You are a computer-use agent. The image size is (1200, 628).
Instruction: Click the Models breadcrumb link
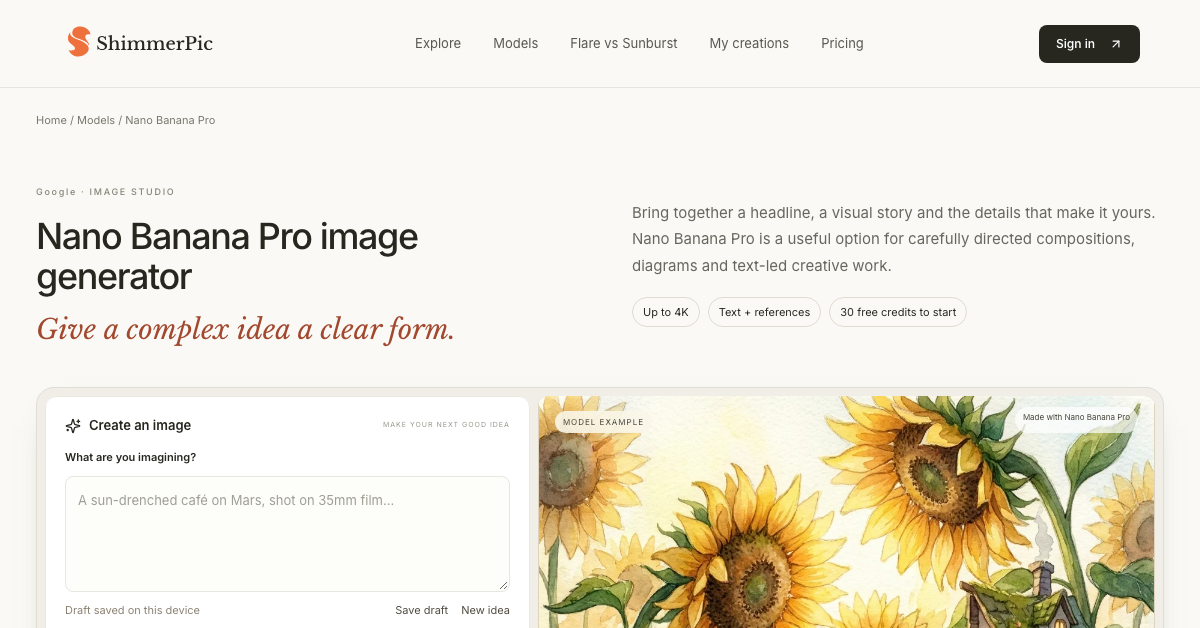96,120
